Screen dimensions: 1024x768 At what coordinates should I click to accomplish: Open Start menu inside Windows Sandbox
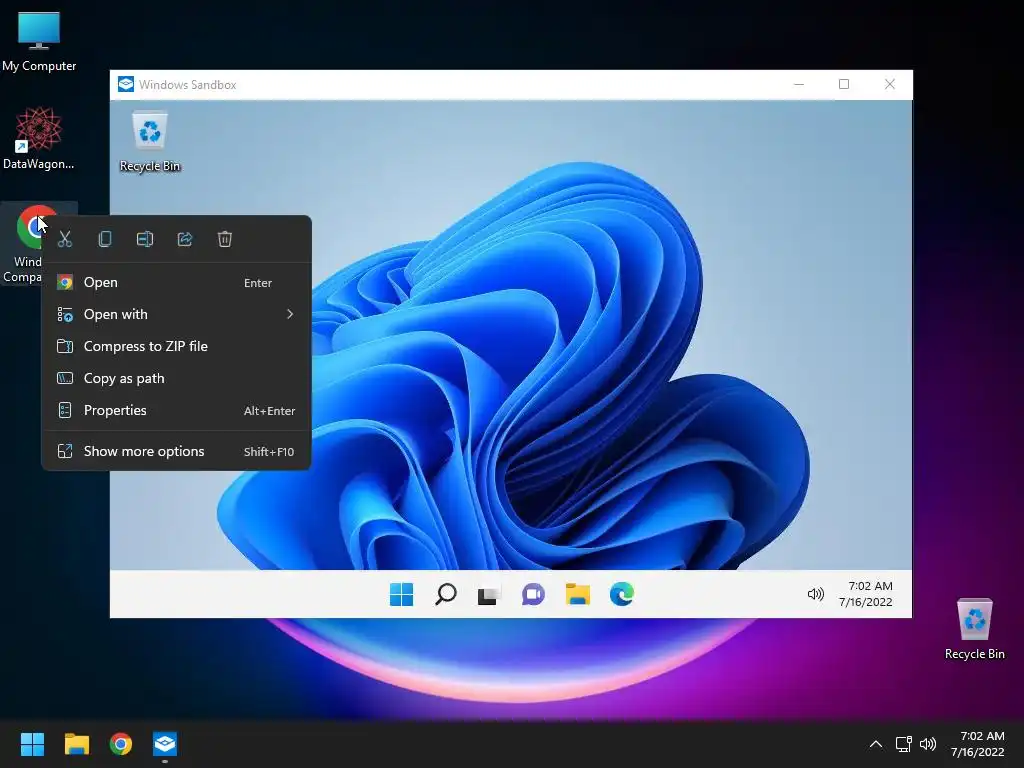point(401,594)
